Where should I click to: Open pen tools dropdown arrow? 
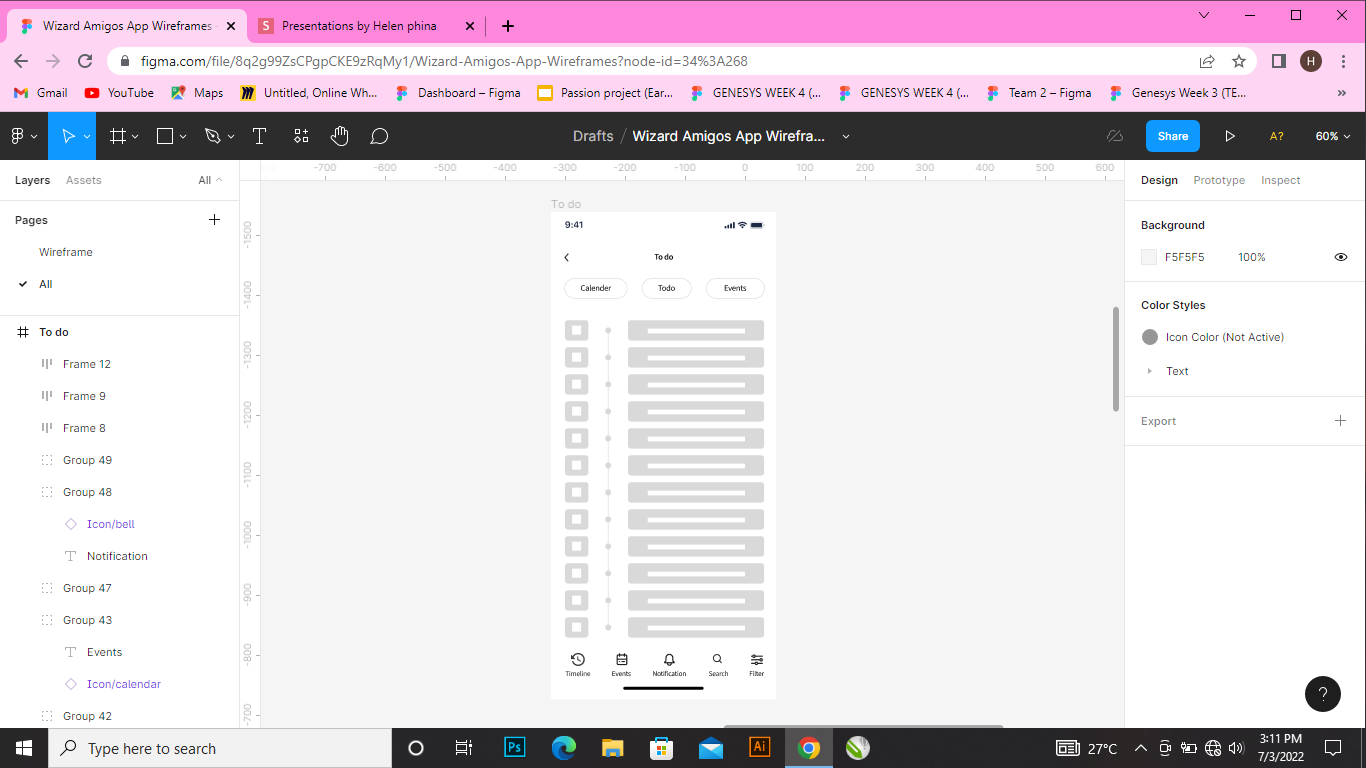tap(231, 136)
